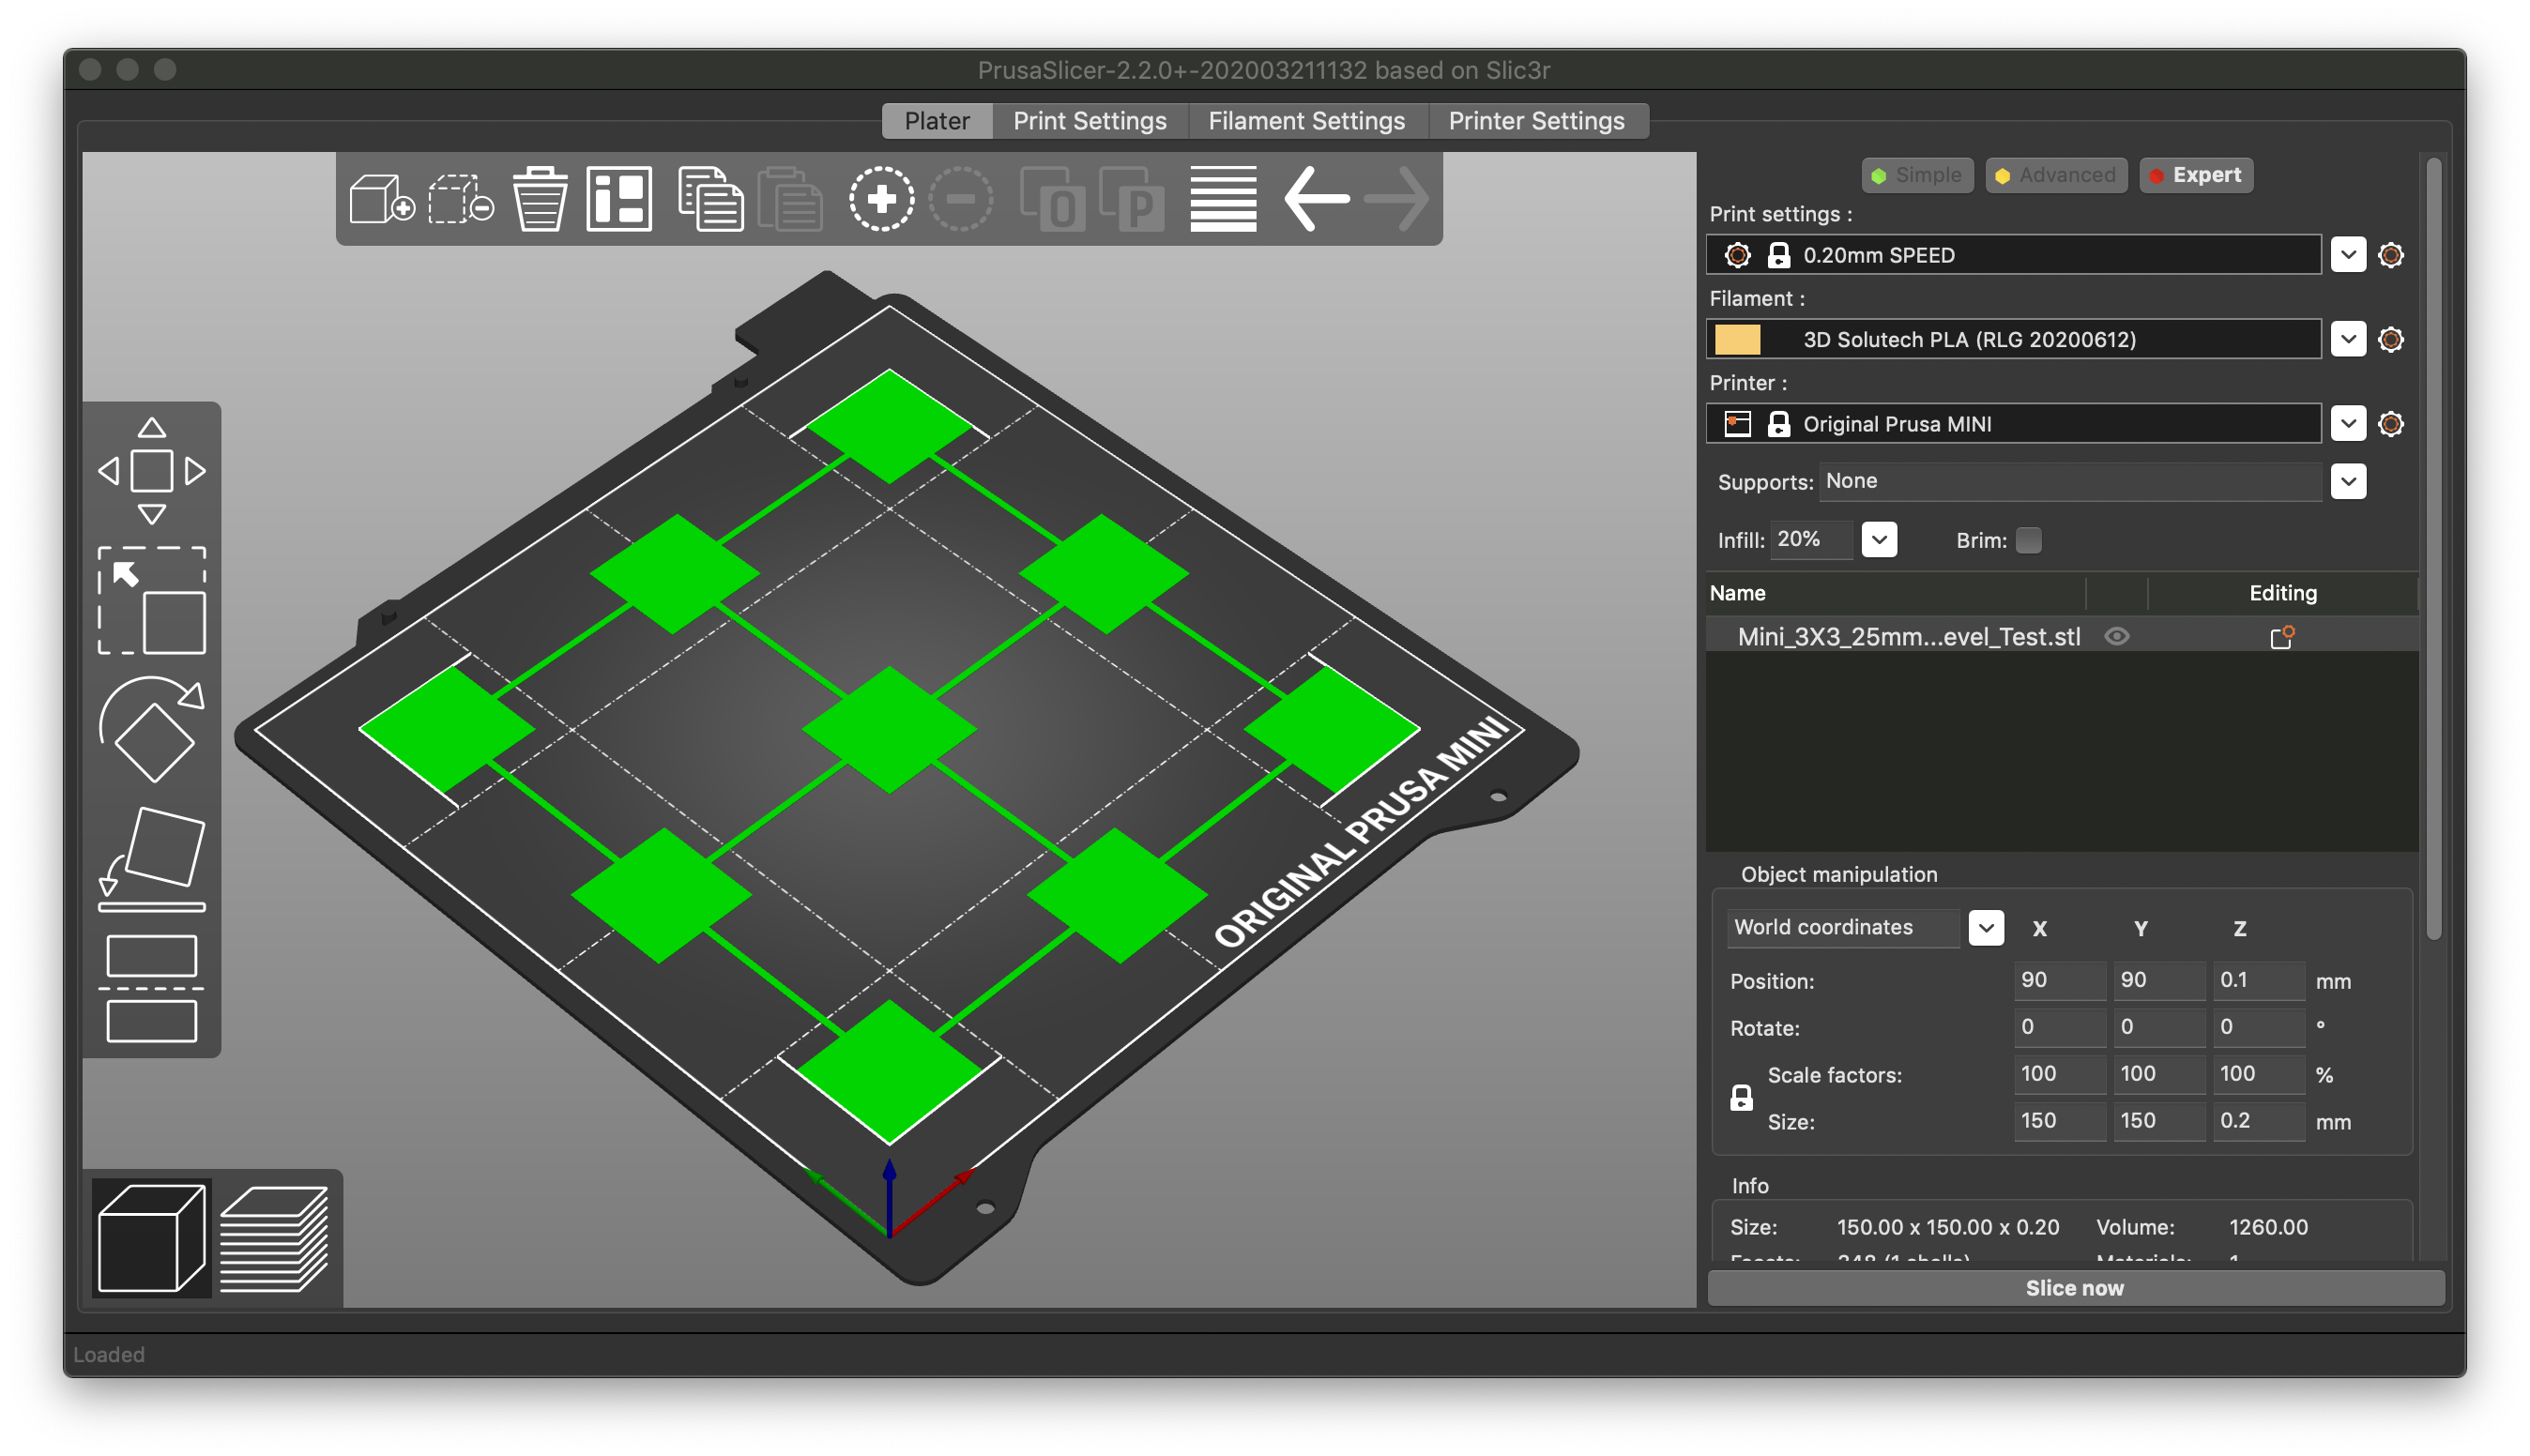Click the Paste objects icon
This screenshot has width=2530, height=1456.
coord(790,199)
